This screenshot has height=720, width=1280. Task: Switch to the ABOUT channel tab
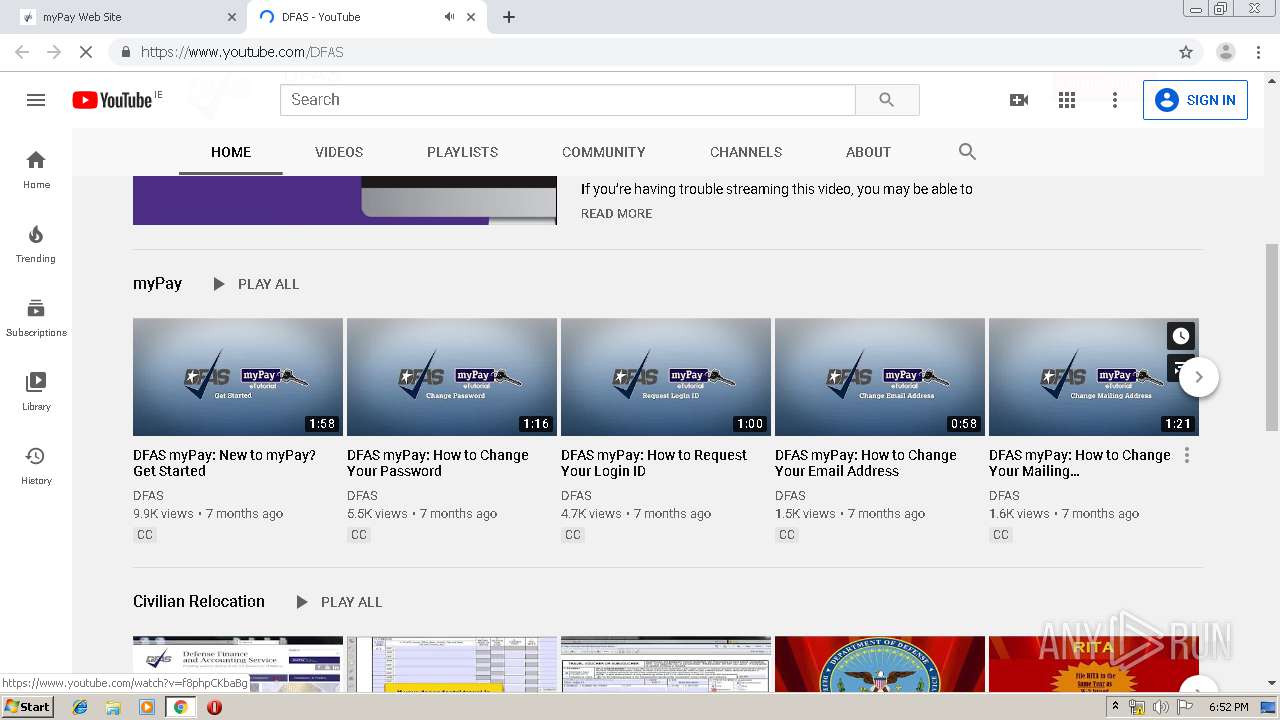point(868,152)
